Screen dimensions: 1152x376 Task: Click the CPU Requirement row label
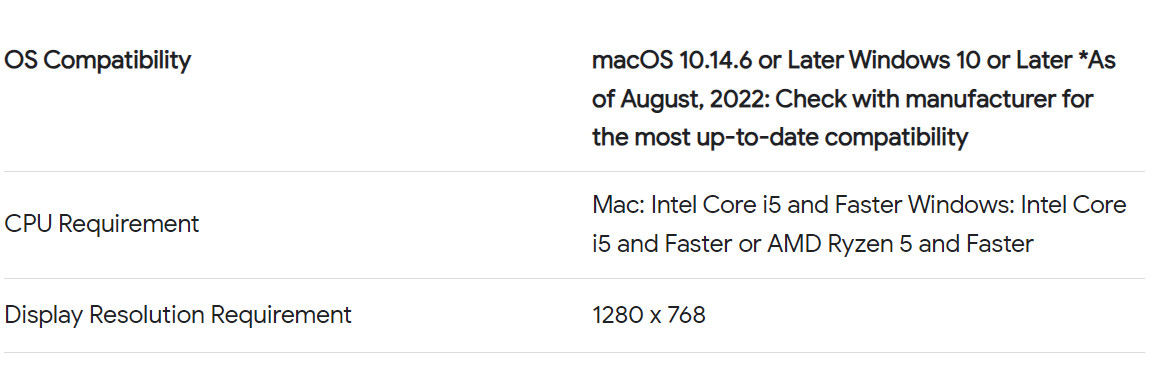point(101,224)
